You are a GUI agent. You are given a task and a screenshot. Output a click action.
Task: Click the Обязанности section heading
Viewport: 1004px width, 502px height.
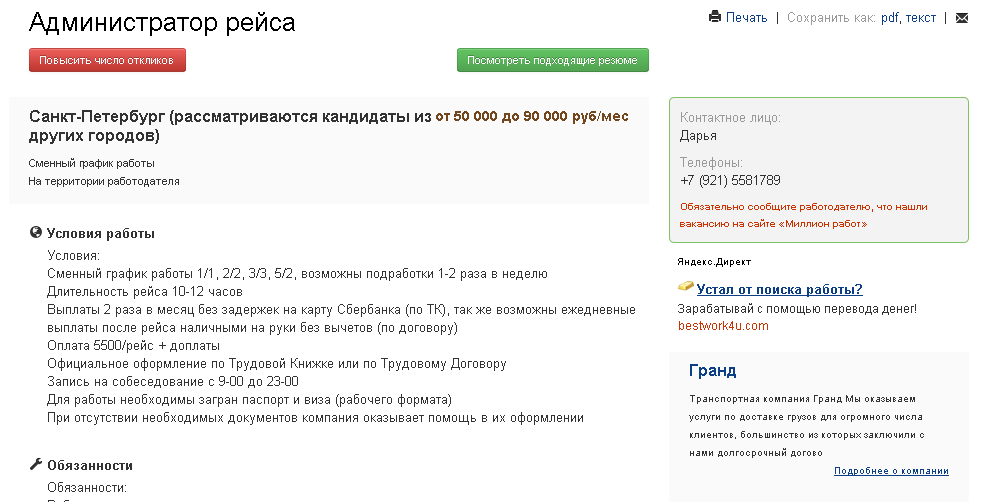coord(90,466)
